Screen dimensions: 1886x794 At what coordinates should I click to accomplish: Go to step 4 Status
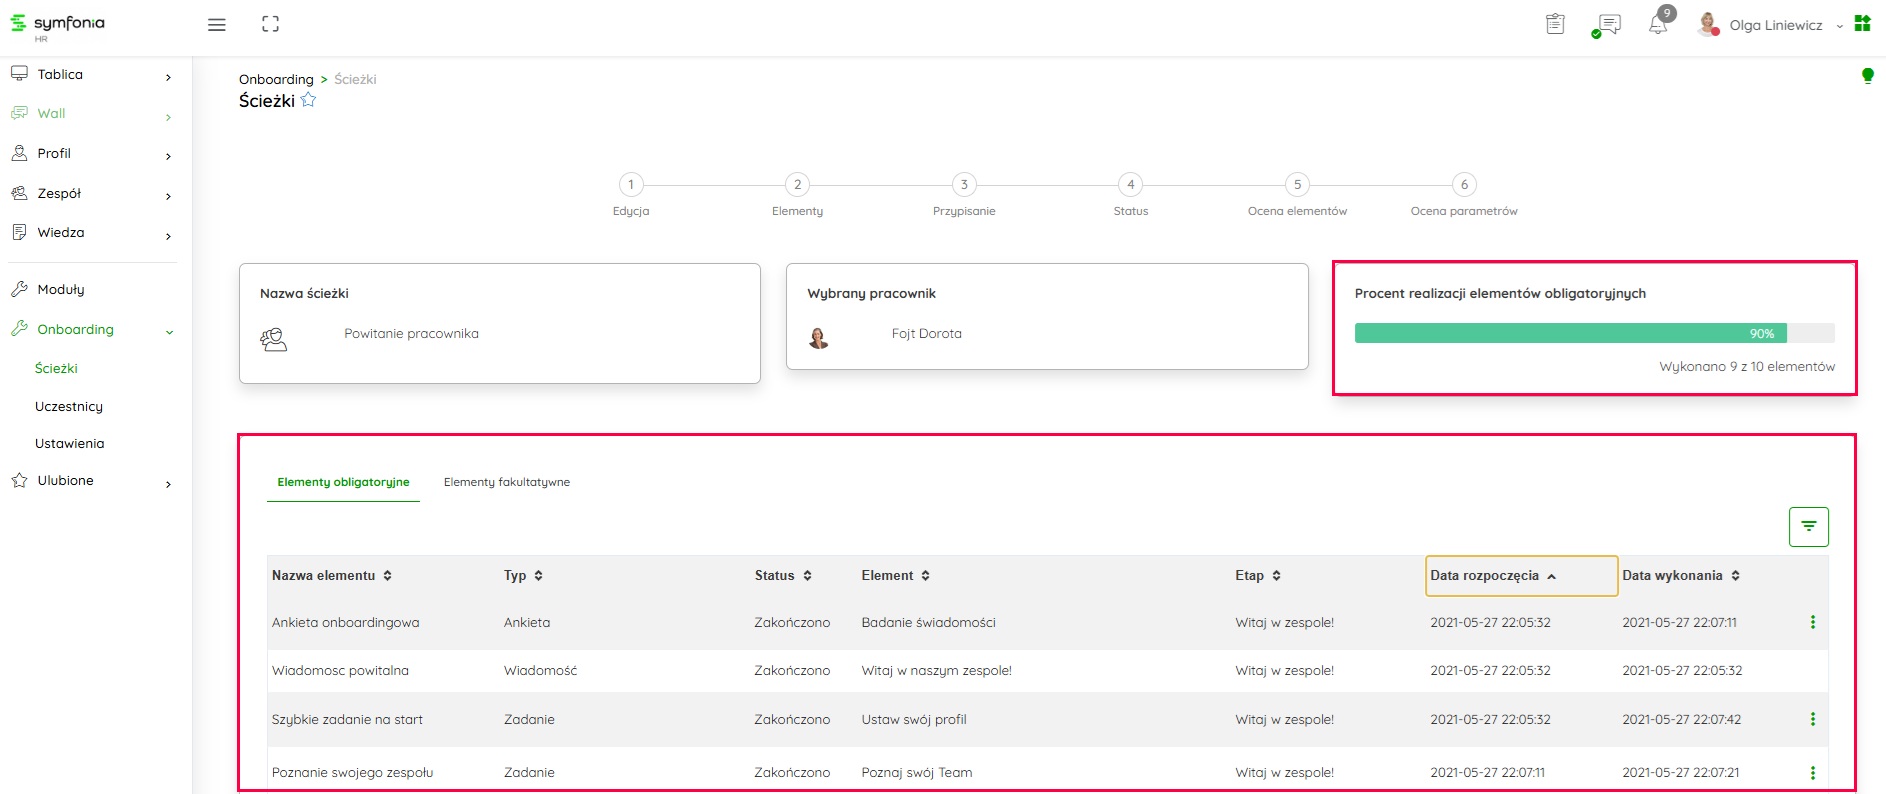click(1130, 185)
